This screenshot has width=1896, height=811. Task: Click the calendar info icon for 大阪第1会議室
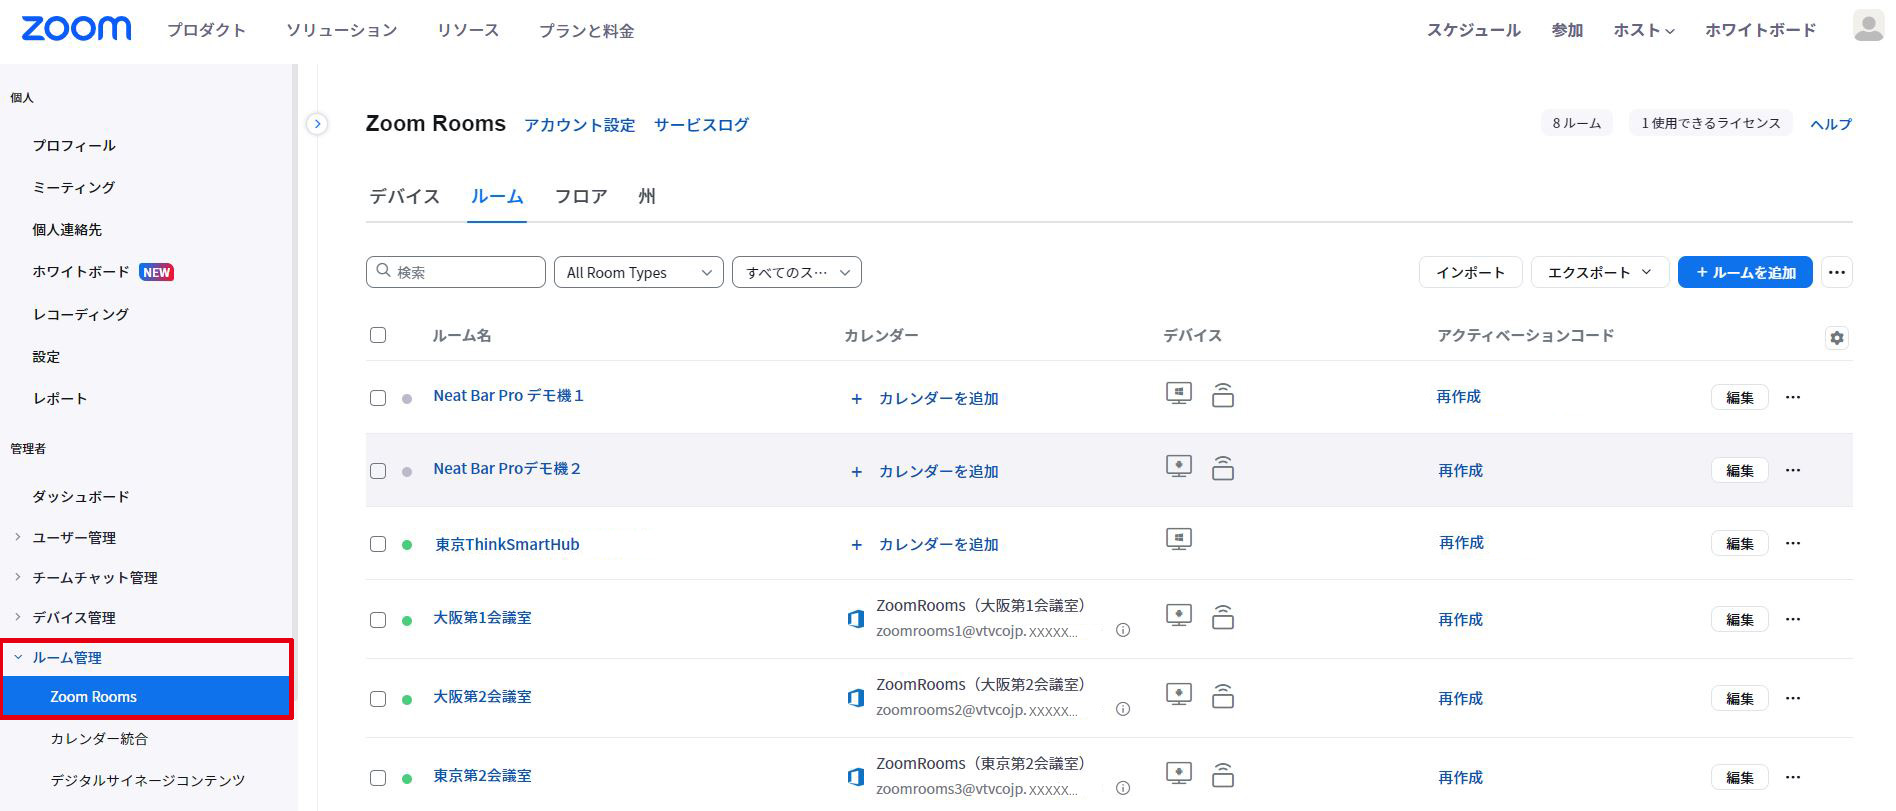(x=1123, y=631)
